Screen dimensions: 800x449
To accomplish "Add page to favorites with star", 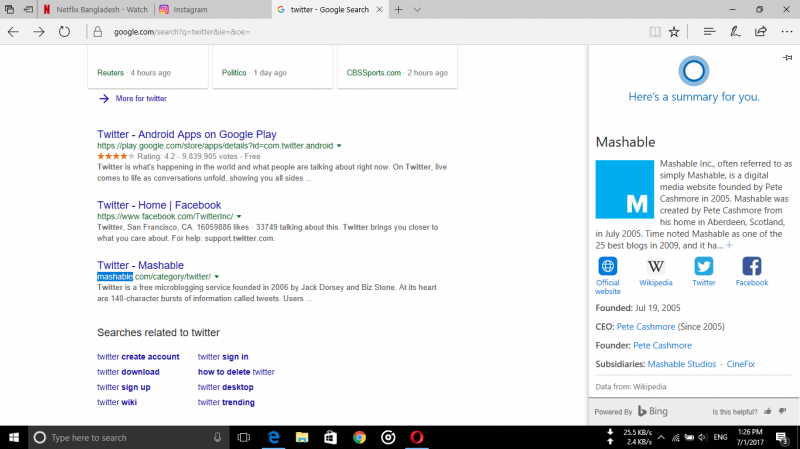I will pos(674,32).
